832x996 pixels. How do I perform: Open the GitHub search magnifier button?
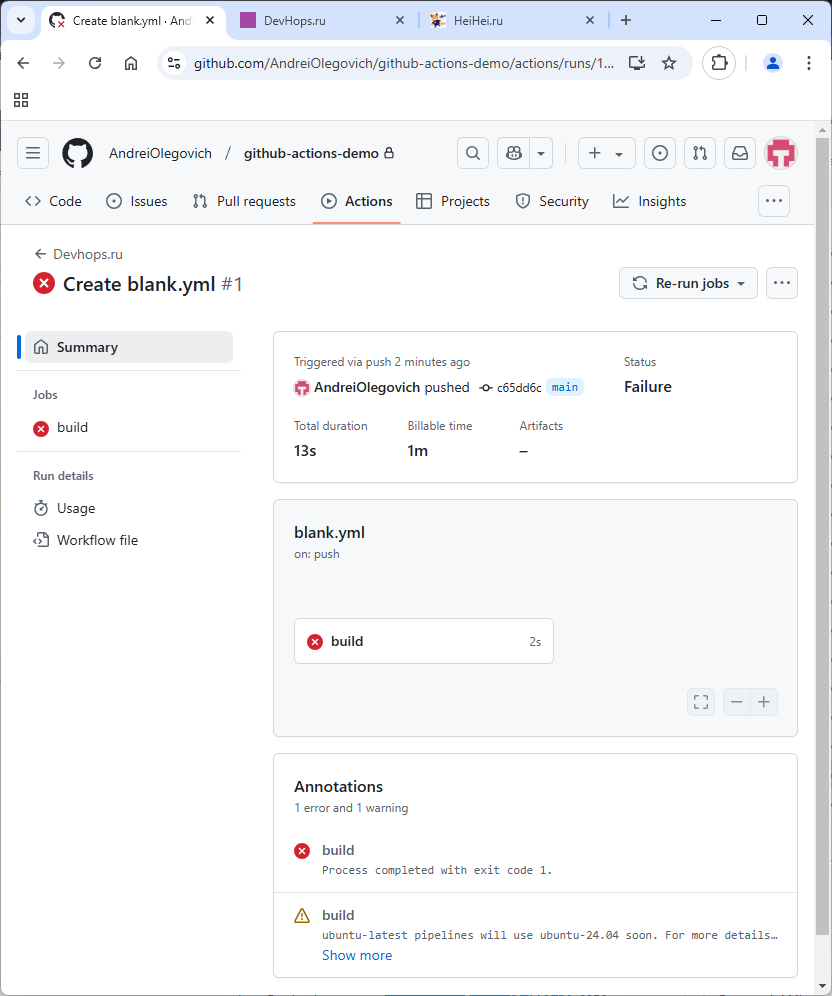click(x=473, y=153)
